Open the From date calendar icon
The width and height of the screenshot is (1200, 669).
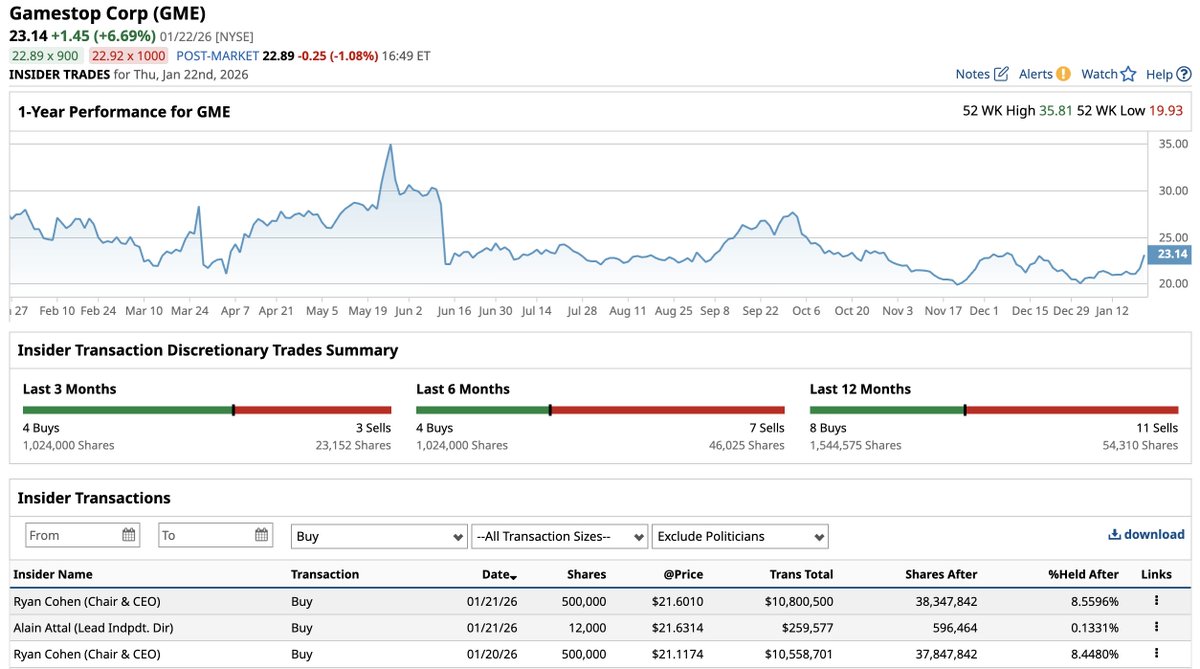coord(129,535)
